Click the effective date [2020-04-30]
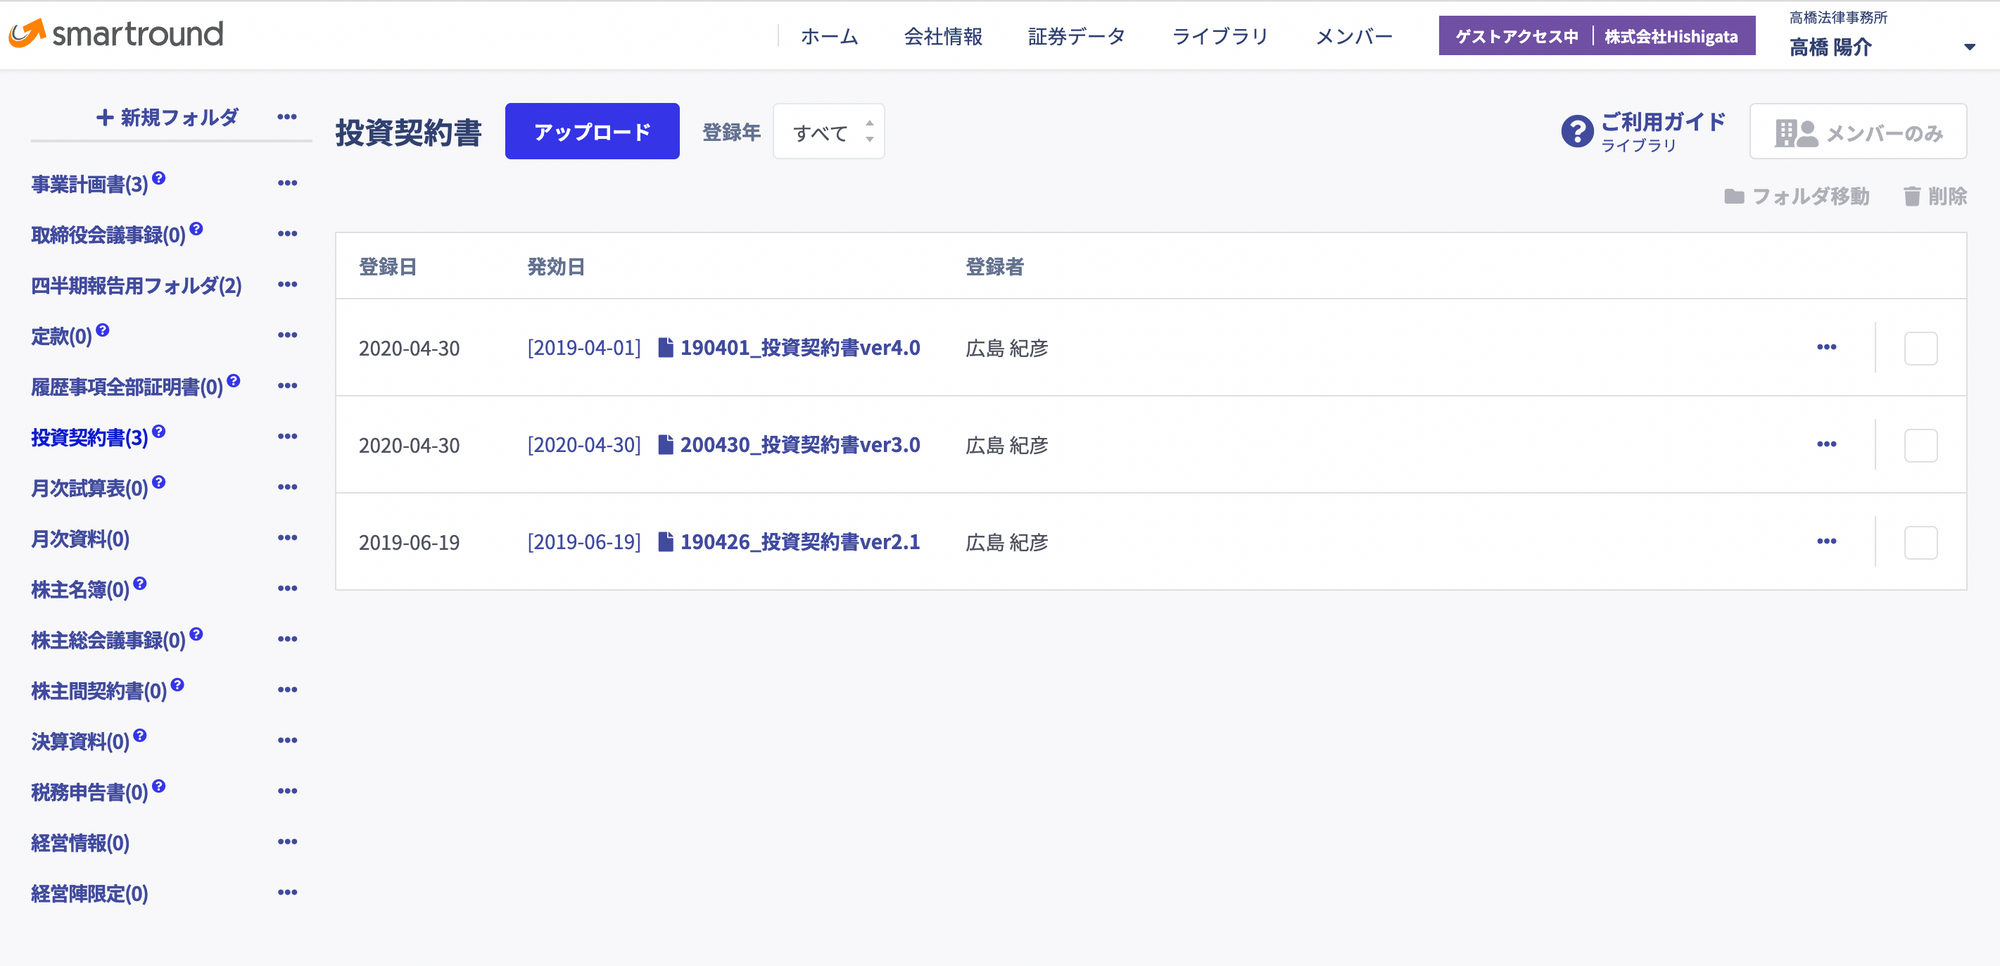 pos(584,445)
